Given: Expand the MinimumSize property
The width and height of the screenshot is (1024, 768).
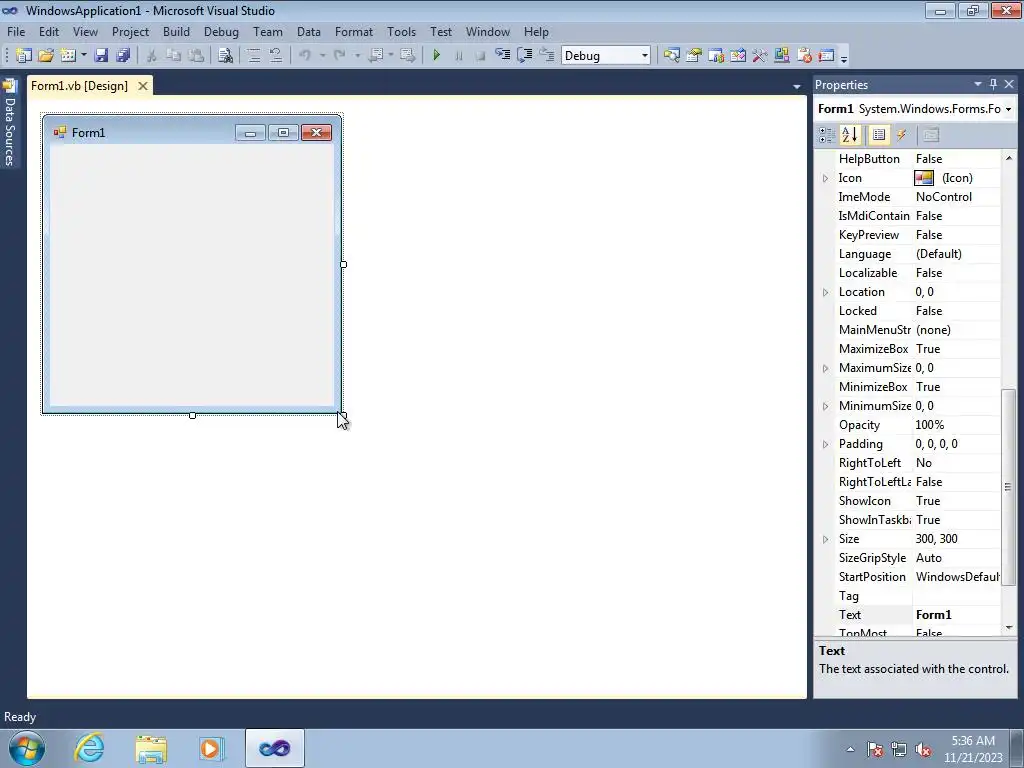Looking at the screenshot, I should (x=825, y=406).
